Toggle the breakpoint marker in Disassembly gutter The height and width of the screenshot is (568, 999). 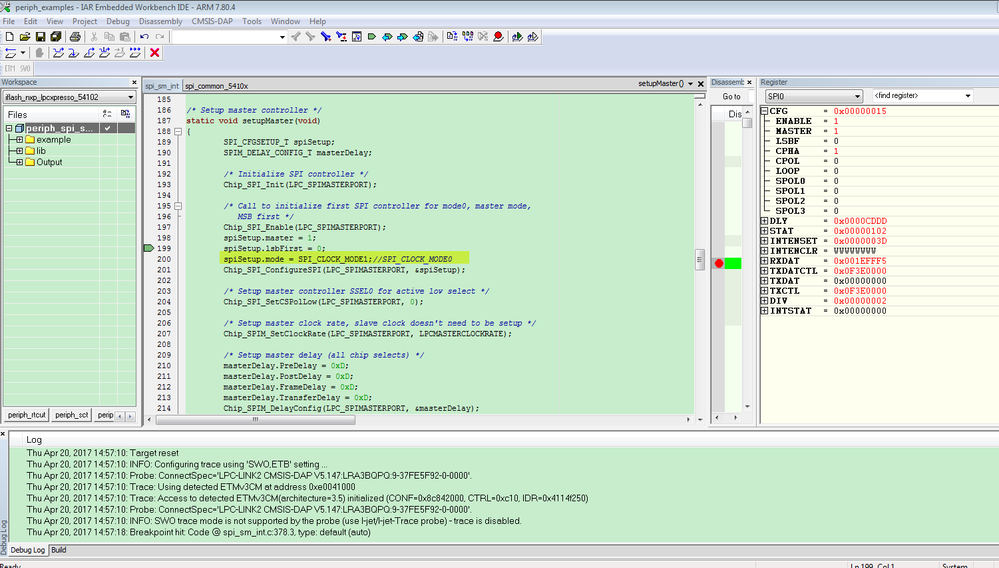(x=719, y=263)
